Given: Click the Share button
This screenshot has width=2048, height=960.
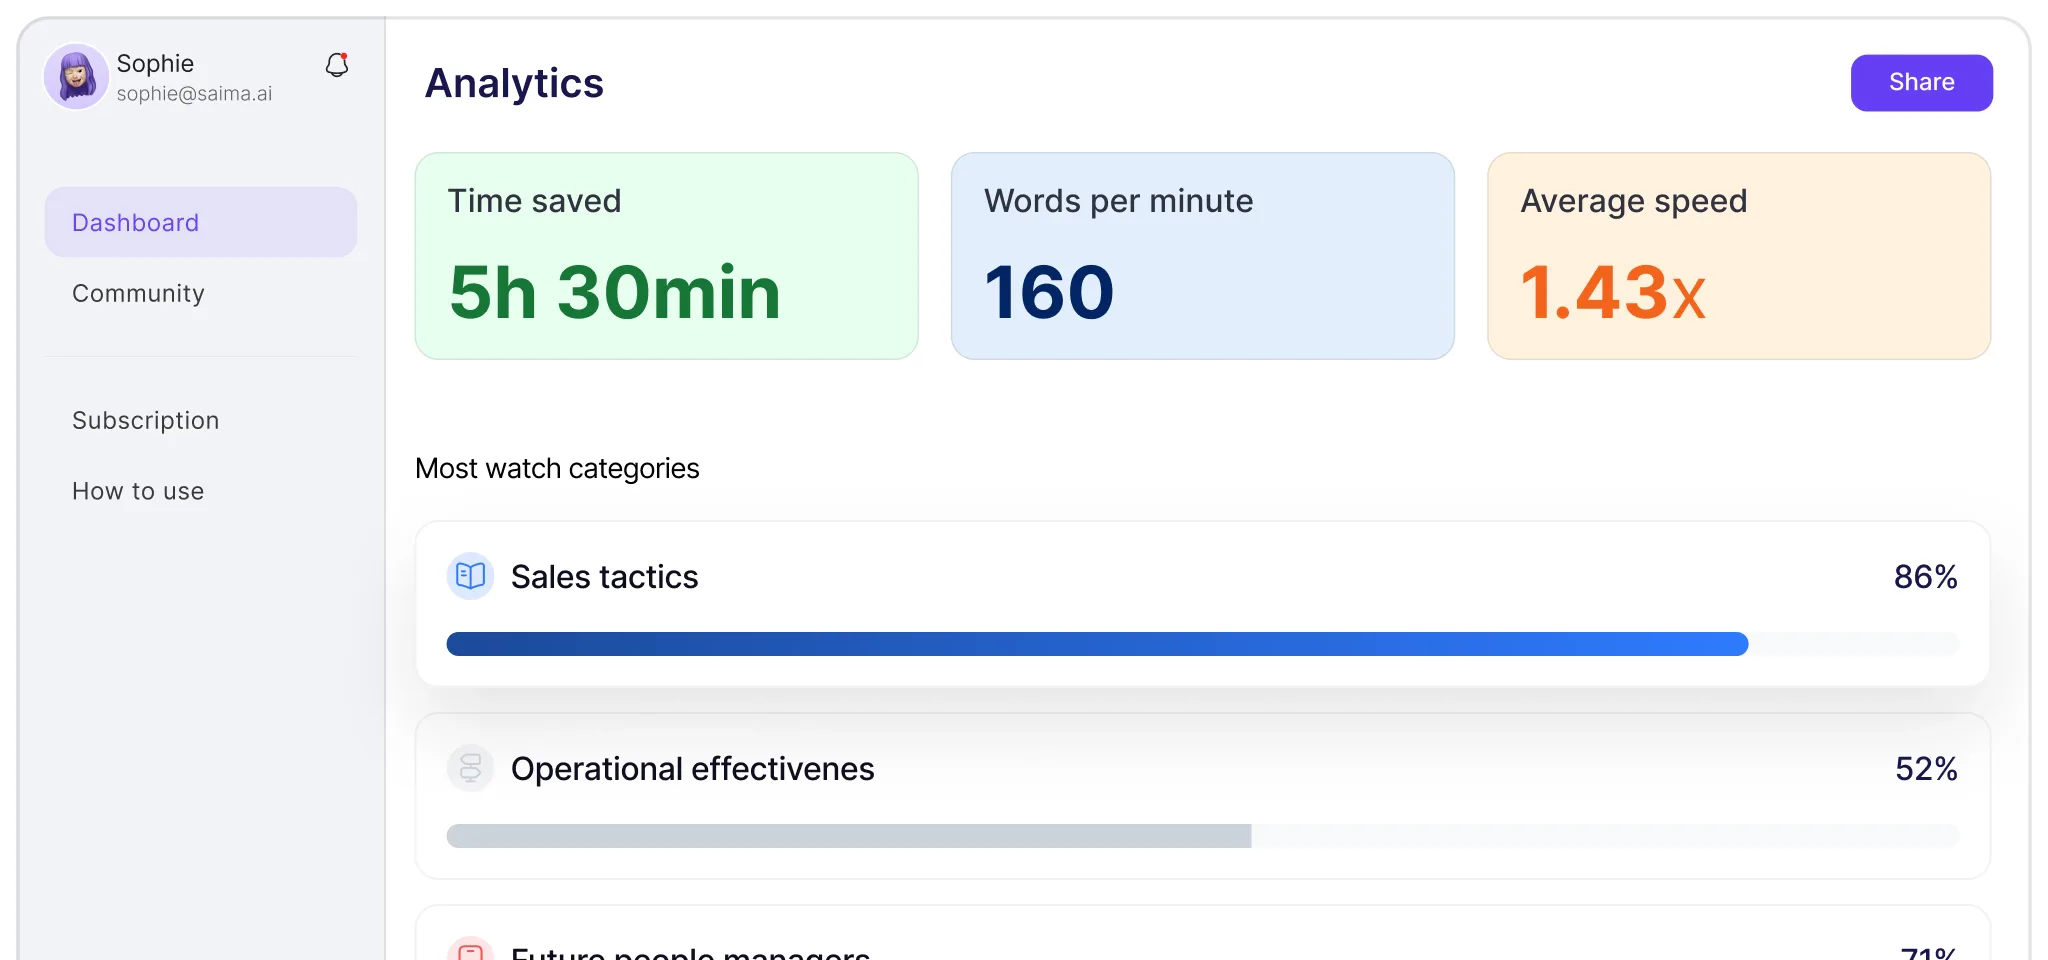Looking at the screenshot, I should [x=1921, y=82].
